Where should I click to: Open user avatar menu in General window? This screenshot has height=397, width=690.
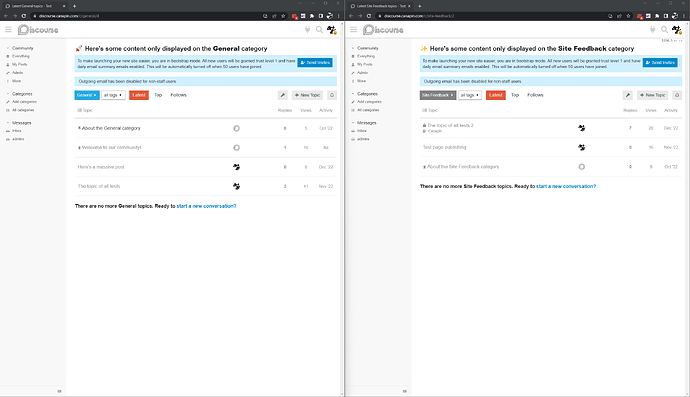click(331, 29)
